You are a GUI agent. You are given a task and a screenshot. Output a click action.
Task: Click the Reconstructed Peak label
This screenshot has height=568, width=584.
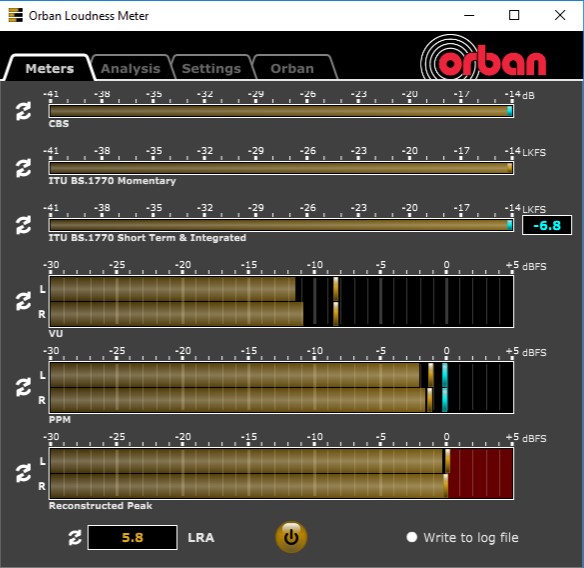pos(101,506)
